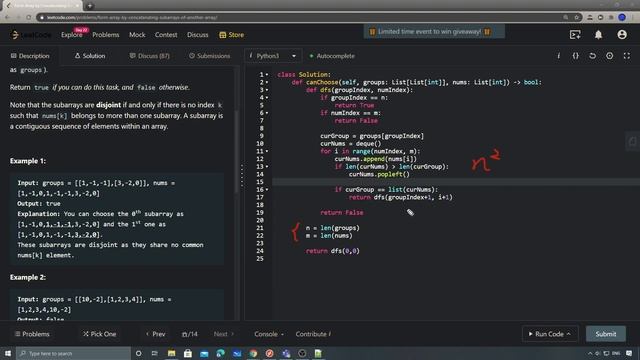Collapse the code fold arrow on line 1

pos(267,75)
